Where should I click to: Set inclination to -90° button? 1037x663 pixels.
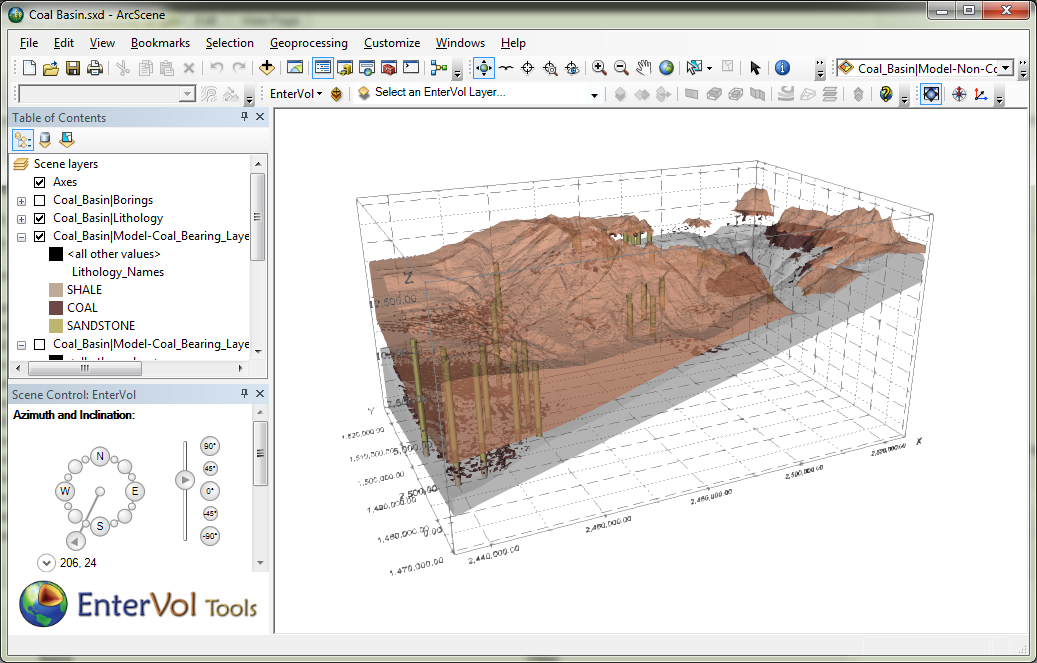[210, 536]
